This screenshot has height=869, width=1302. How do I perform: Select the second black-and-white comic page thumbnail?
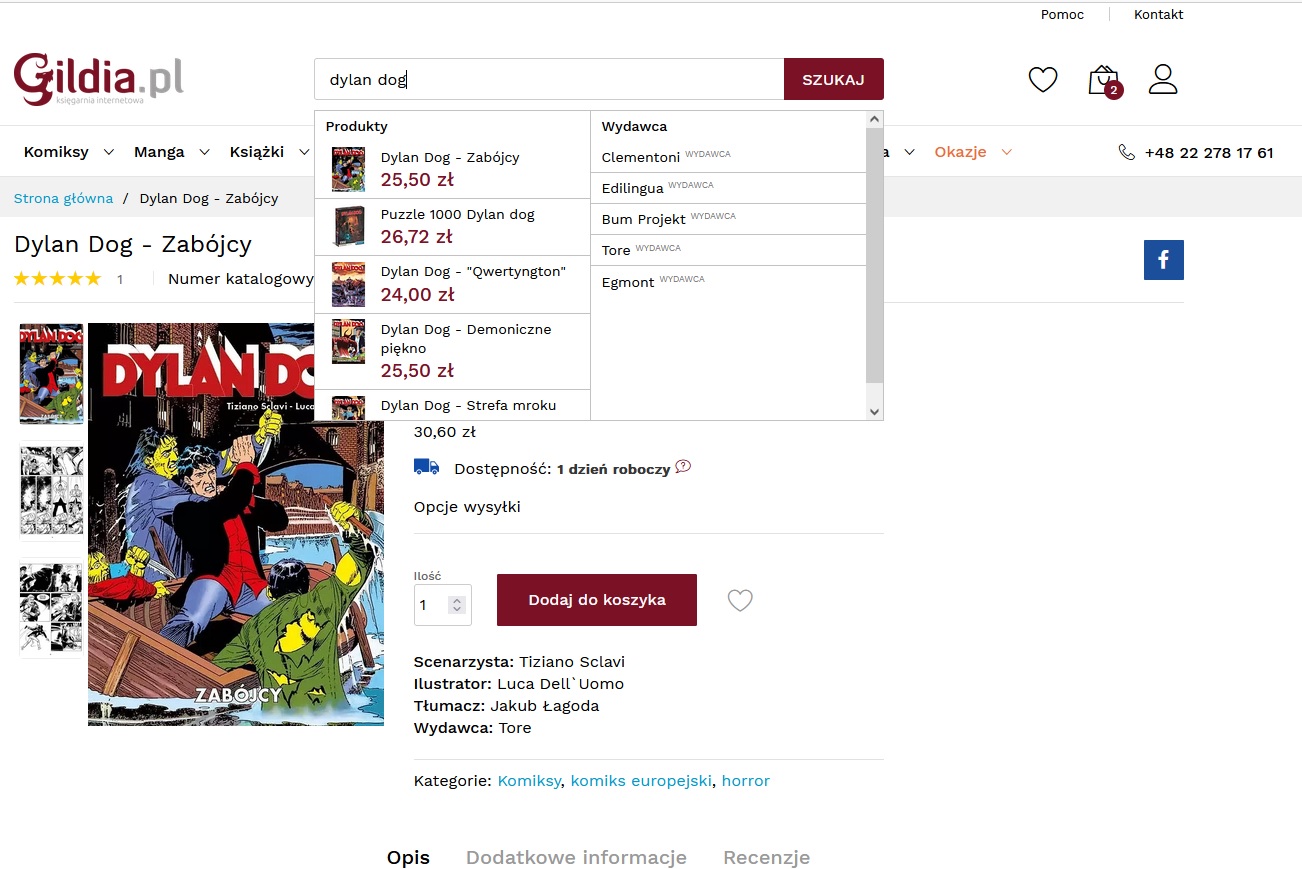pos(51,607)
